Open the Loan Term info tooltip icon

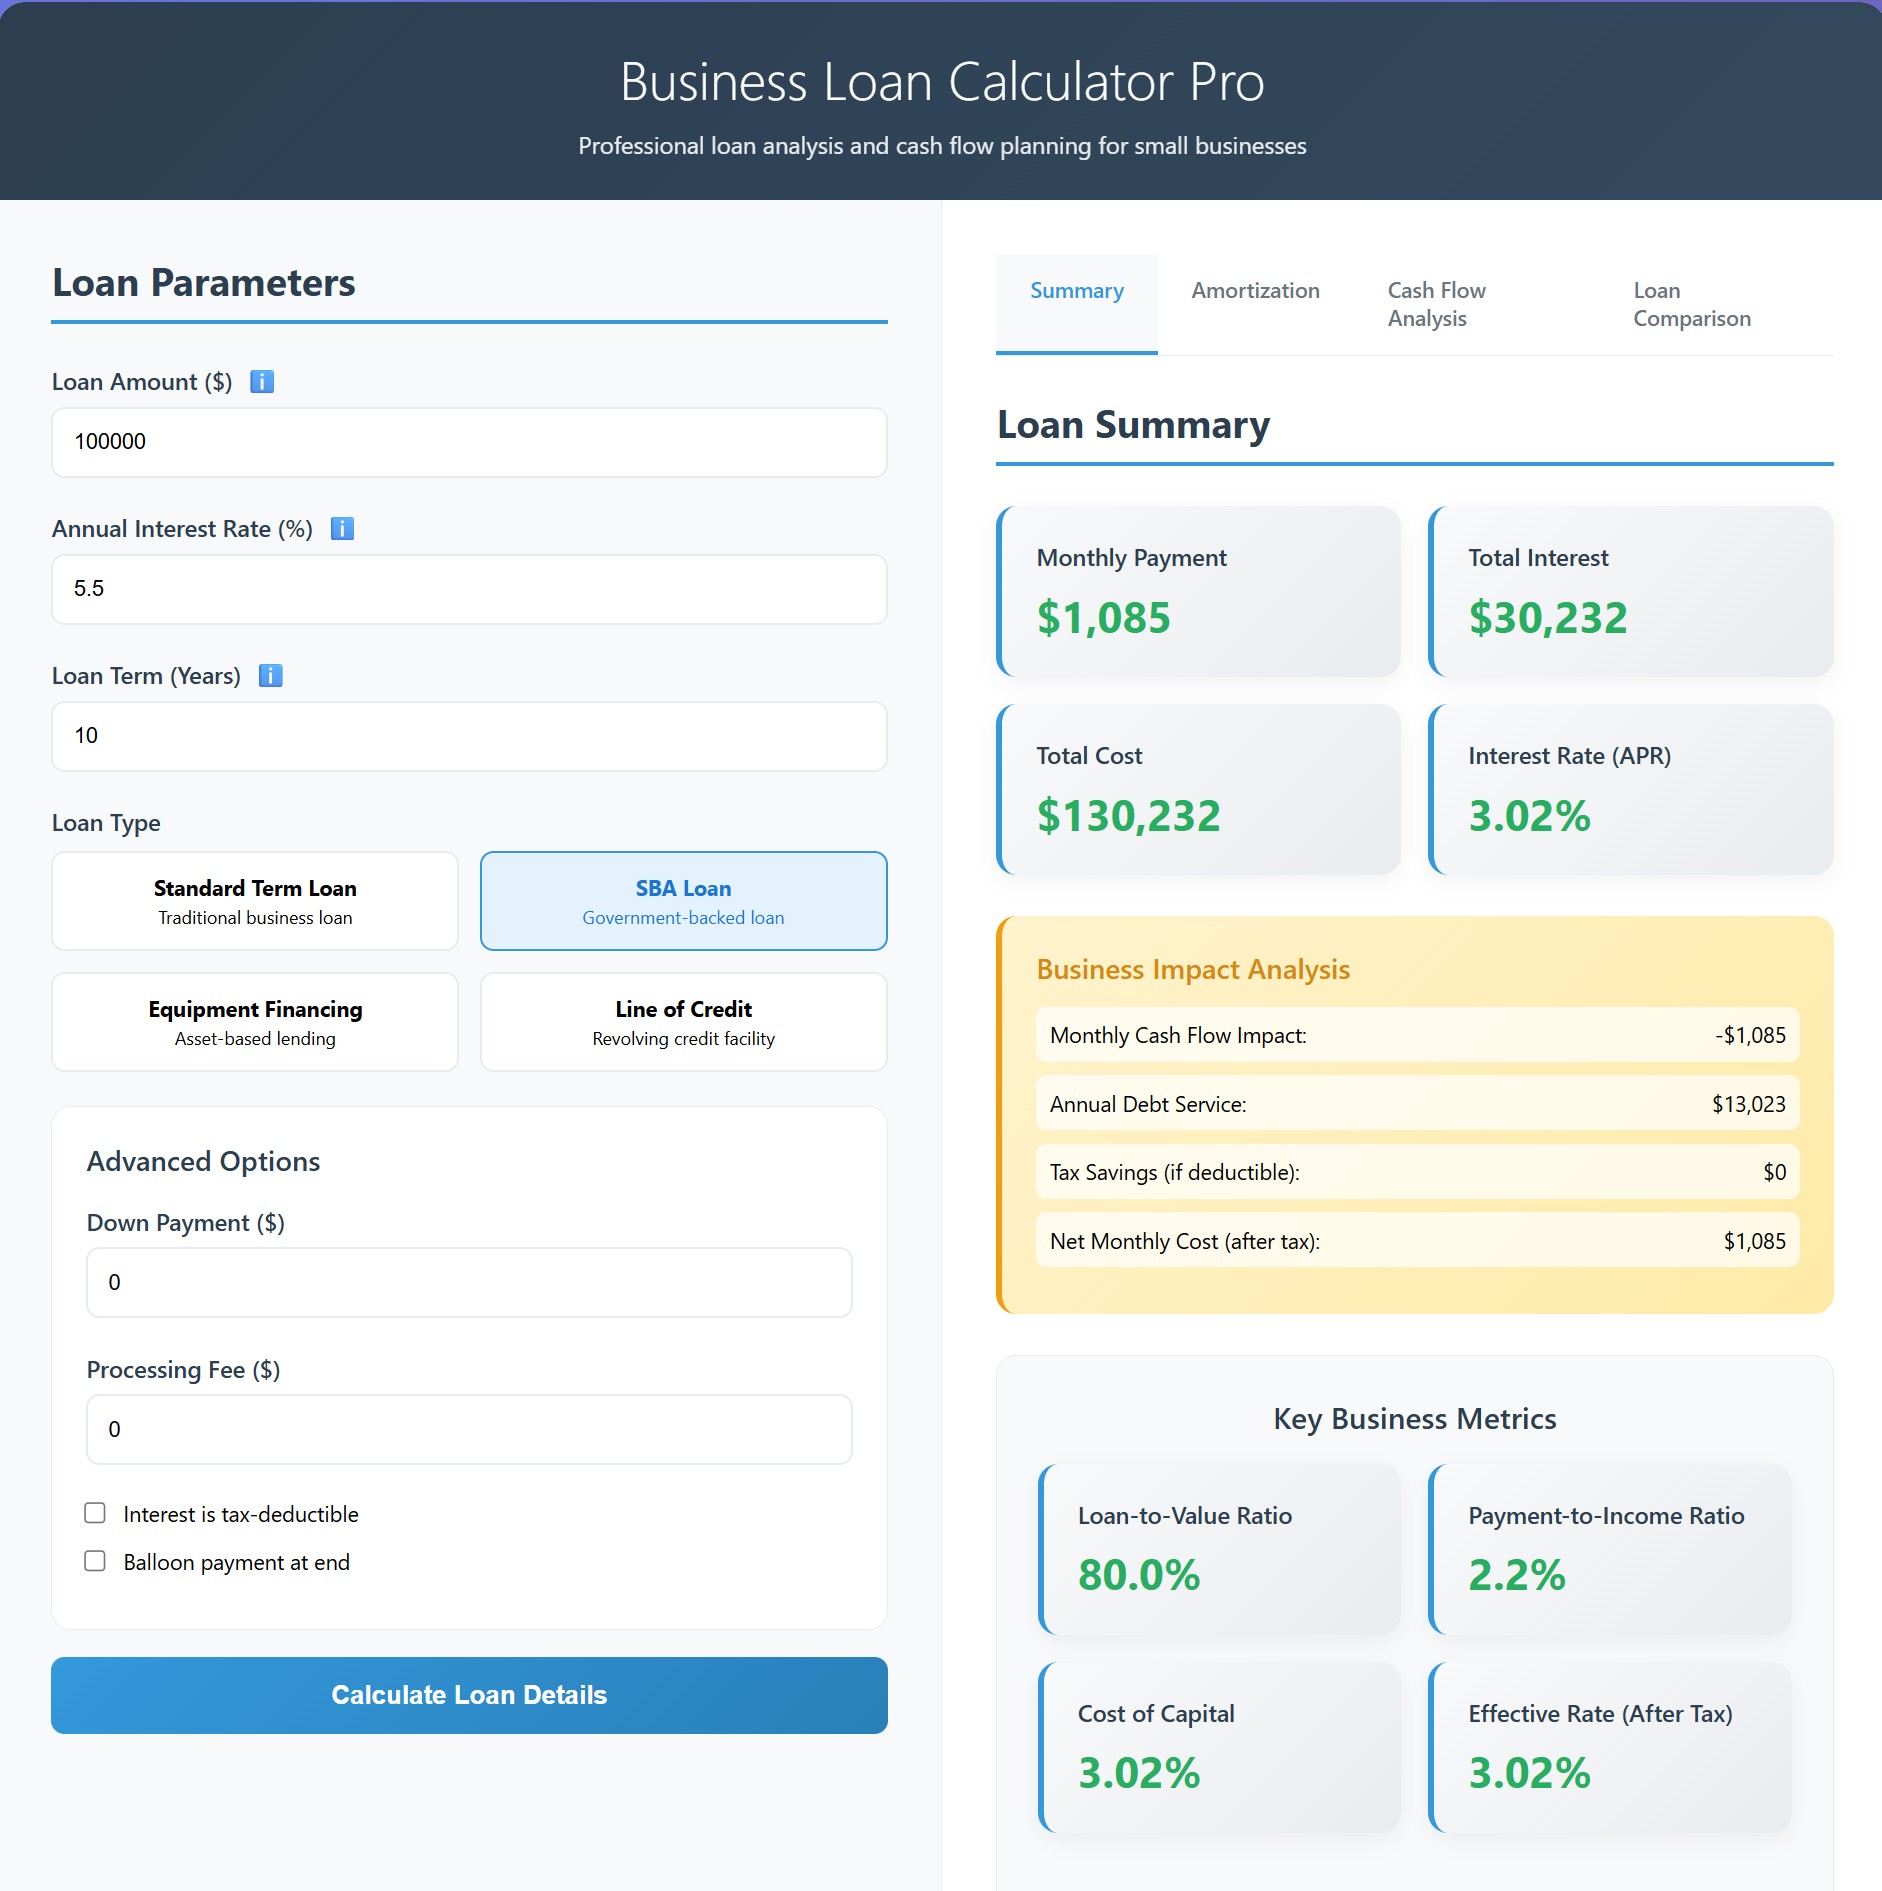click(270, 675)
